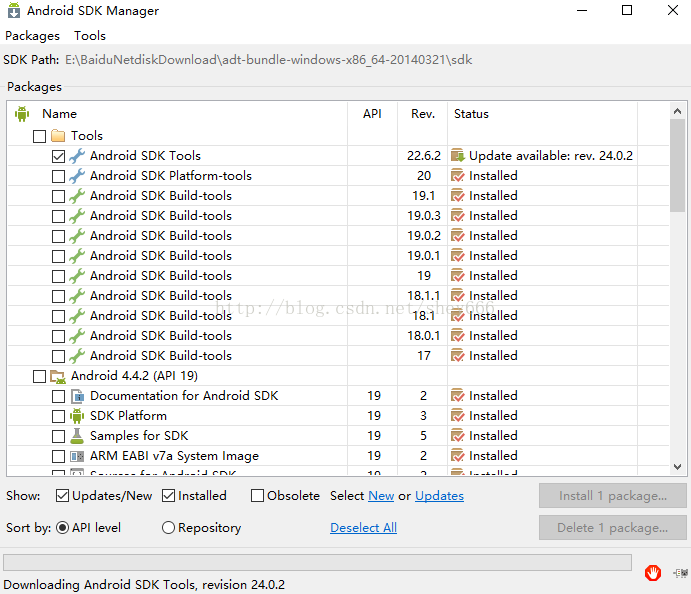Click the Documentation for Android SDK icon

(x=77, y=396)
